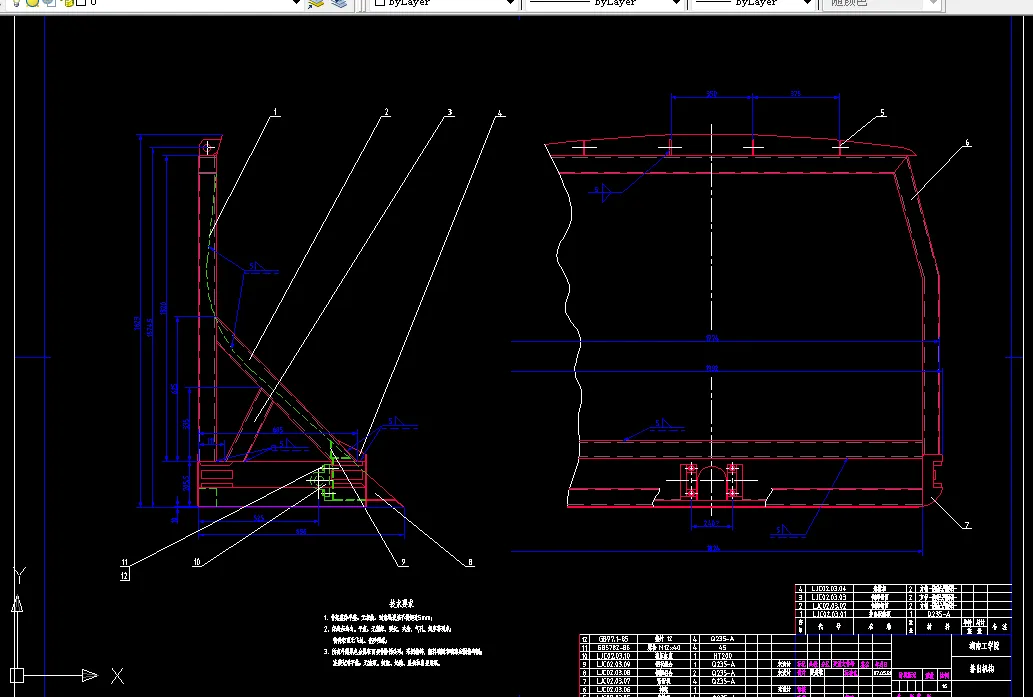
Task: Click material cell HT200 in parts list
Action: pyautogui.click(x=723, y=656)
